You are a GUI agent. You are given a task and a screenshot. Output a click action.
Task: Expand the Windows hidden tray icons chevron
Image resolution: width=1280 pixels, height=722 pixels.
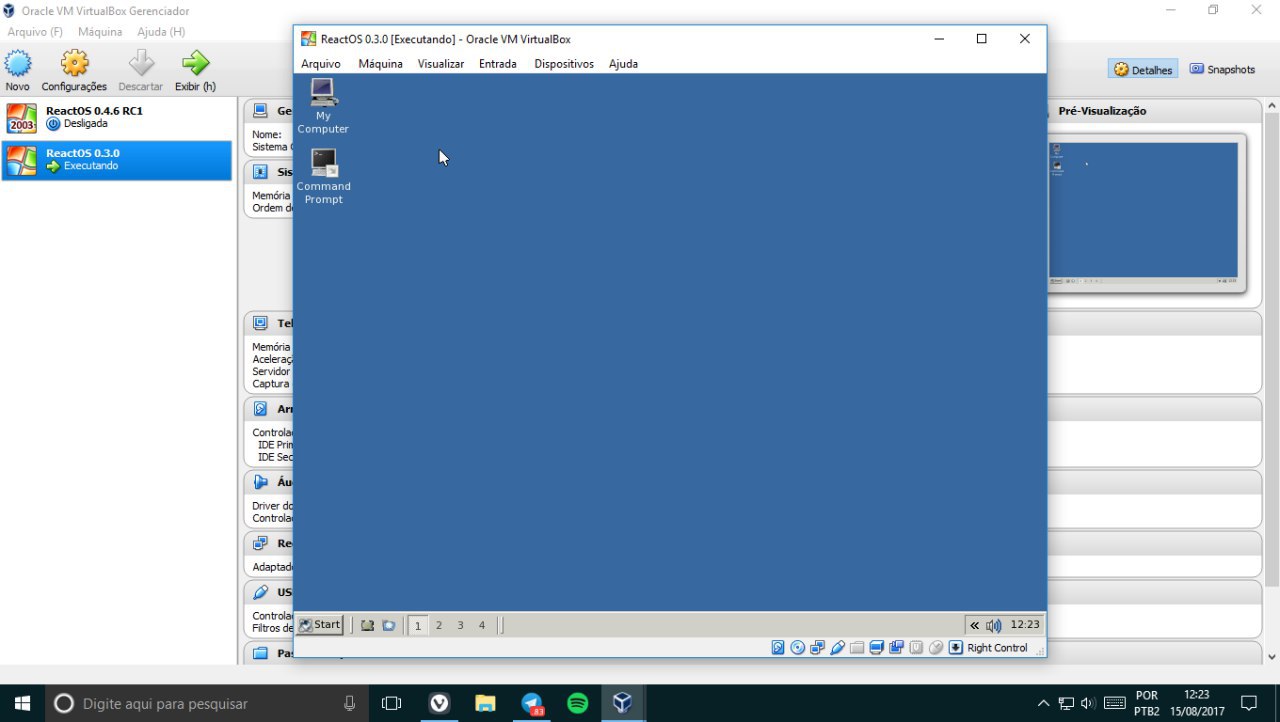click(x=1043, y=703)
